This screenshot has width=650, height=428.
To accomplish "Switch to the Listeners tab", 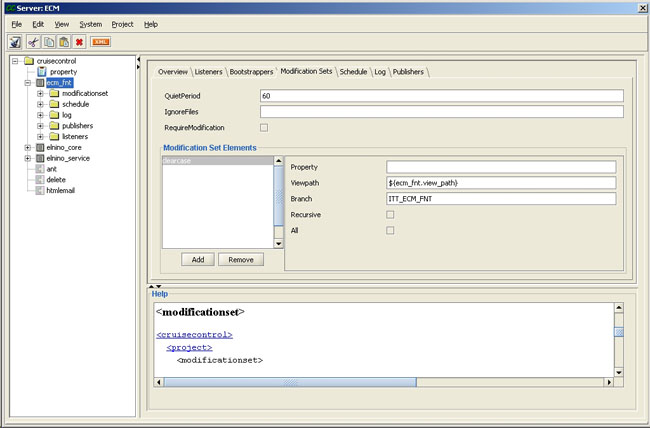I will (208, 72).
